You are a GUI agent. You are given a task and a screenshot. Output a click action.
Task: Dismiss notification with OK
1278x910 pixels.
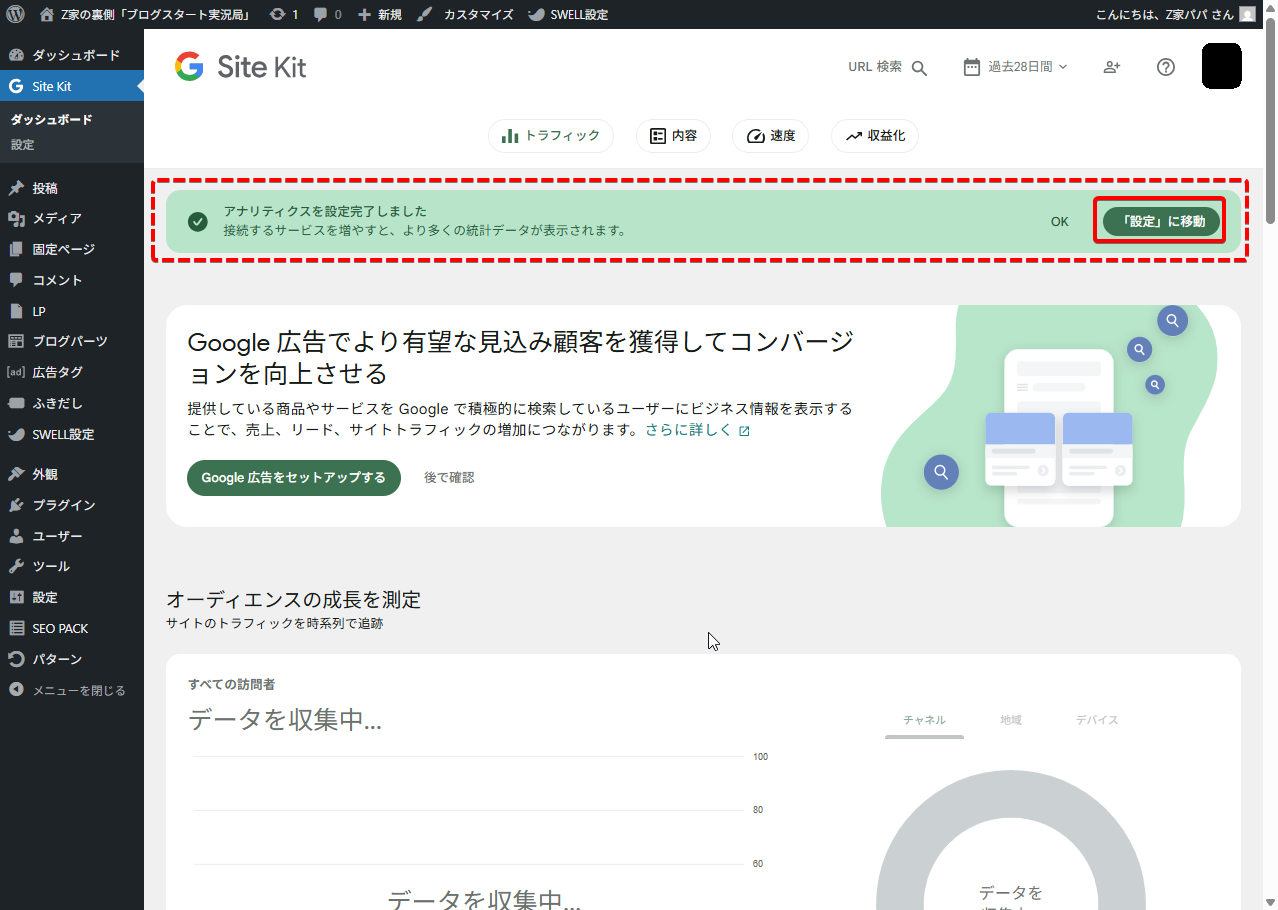[1060, 222]
